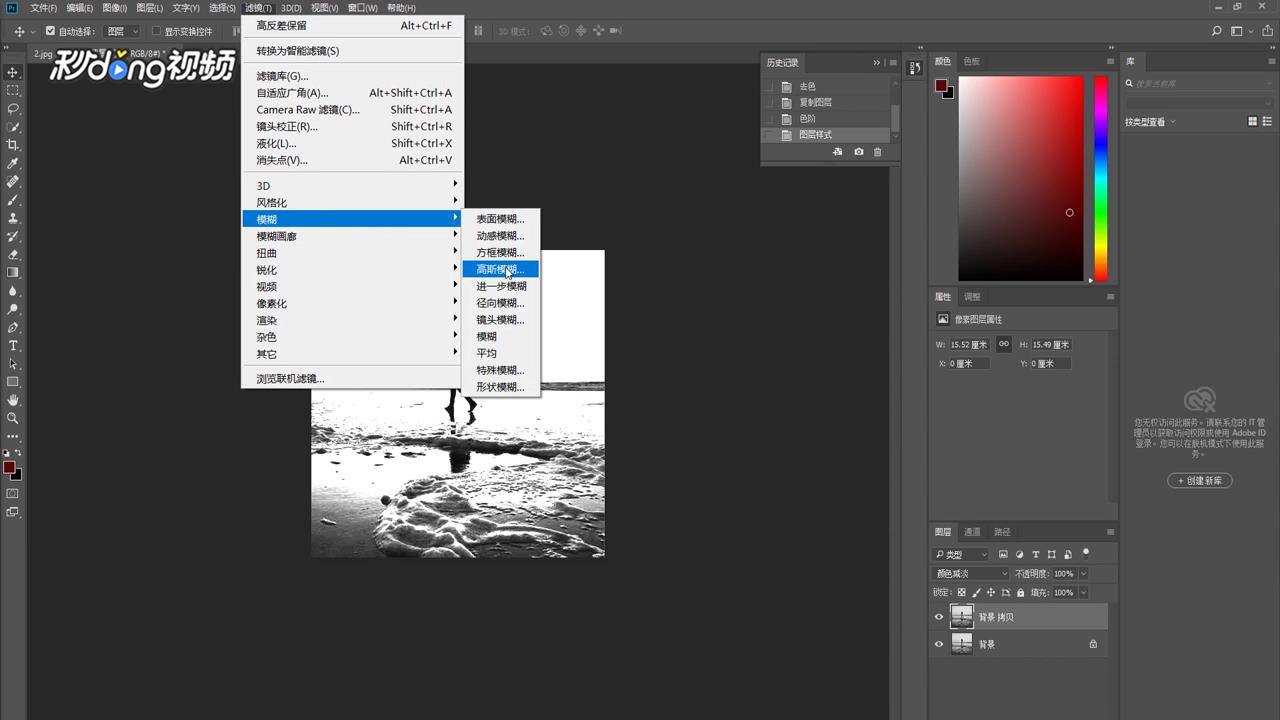Screen dimensions: 1280x720
Task: Select the Gradient tool
Action: coord(13,272)
